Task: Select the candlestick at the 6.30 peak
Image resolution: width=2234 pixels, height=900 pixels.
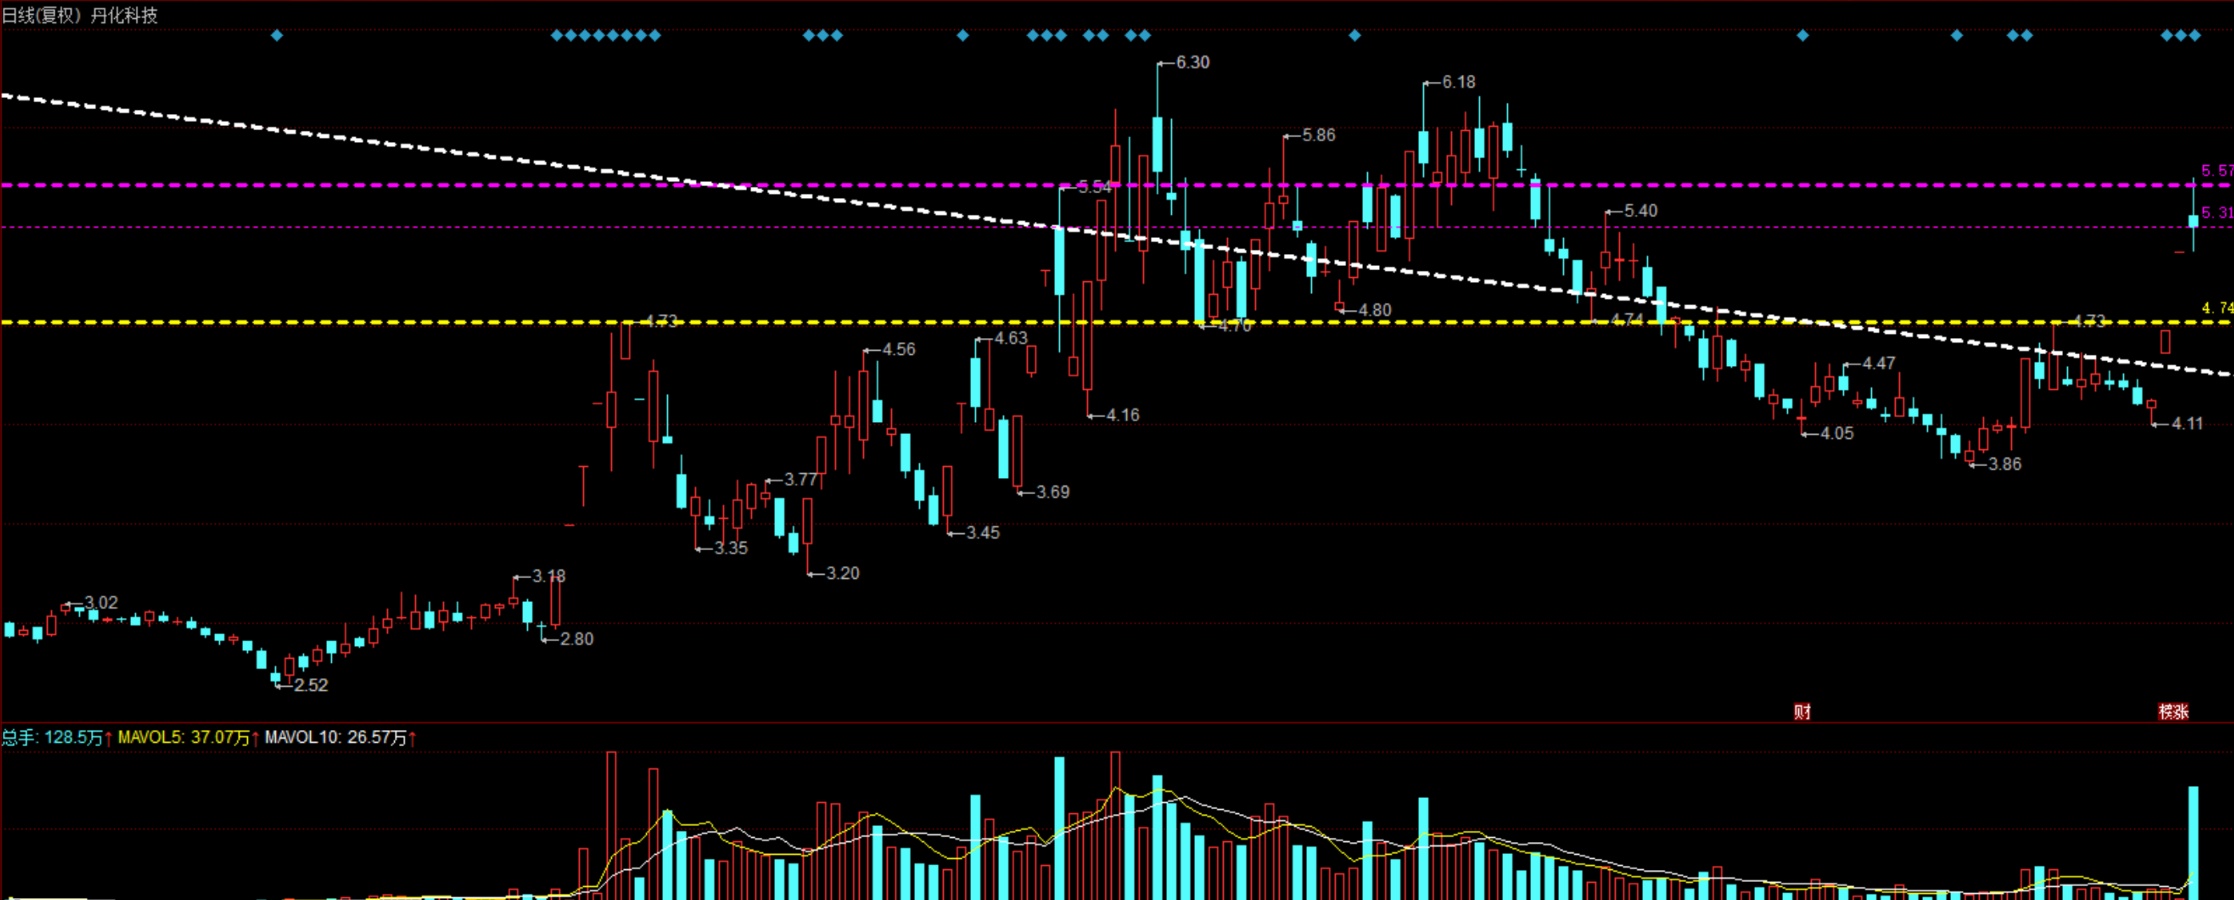Action: (1157, 130)
